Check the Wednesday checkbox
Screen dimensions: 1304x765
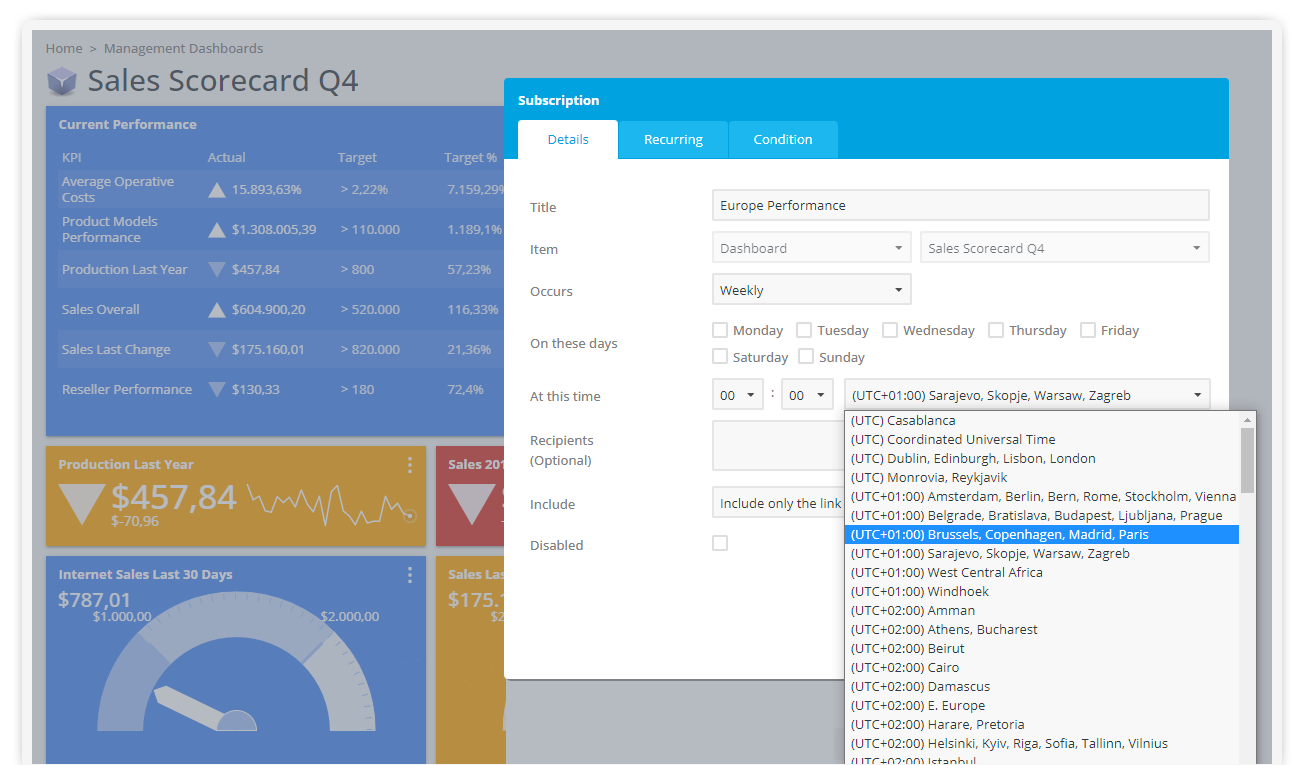tap(890, 330)
